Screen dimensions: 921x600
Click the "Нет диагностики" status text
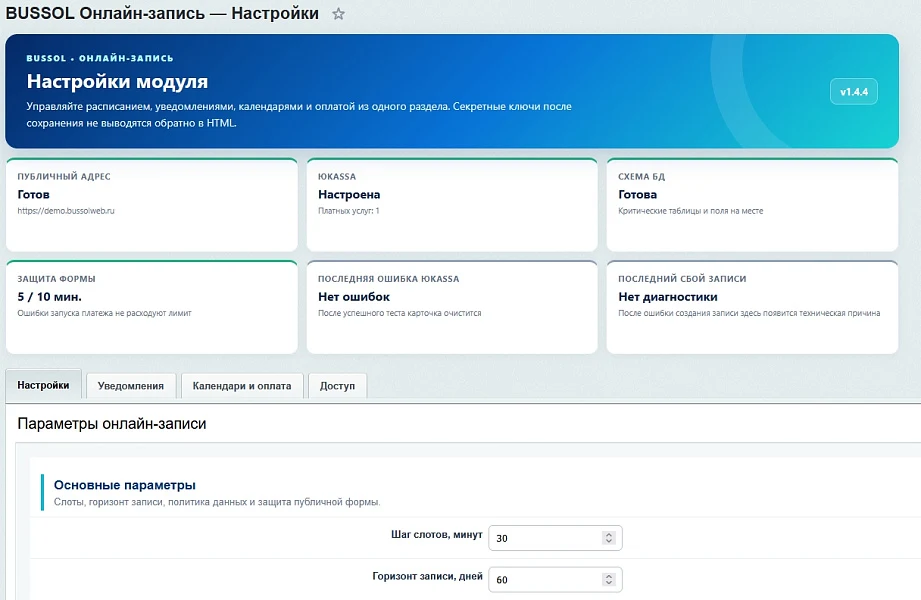667,297
